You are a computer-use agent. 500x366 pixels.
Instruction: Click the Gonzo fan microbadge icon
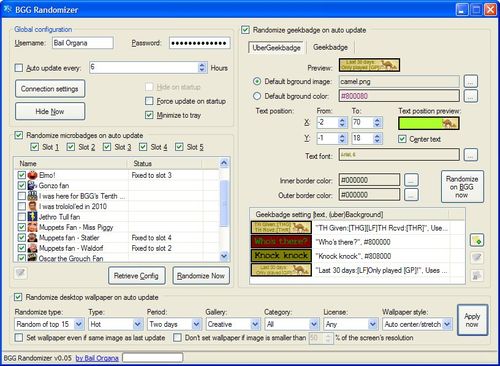pyautogui.click(x=32, y=185)
